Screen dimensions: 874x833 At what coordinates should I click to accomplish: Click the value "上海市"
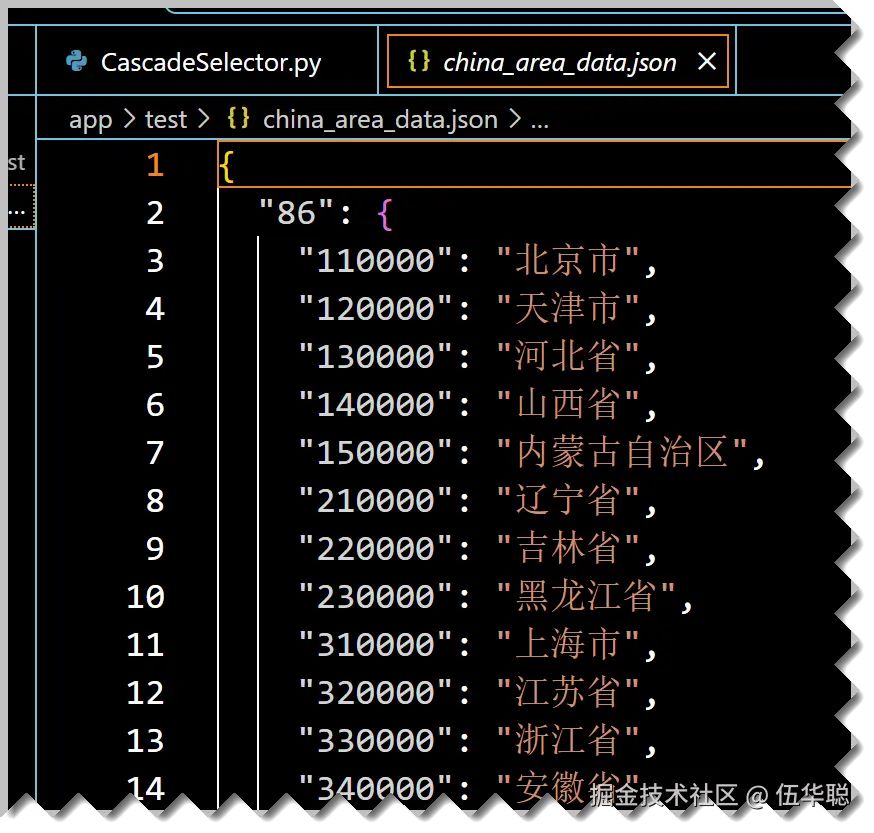(568, 644)
